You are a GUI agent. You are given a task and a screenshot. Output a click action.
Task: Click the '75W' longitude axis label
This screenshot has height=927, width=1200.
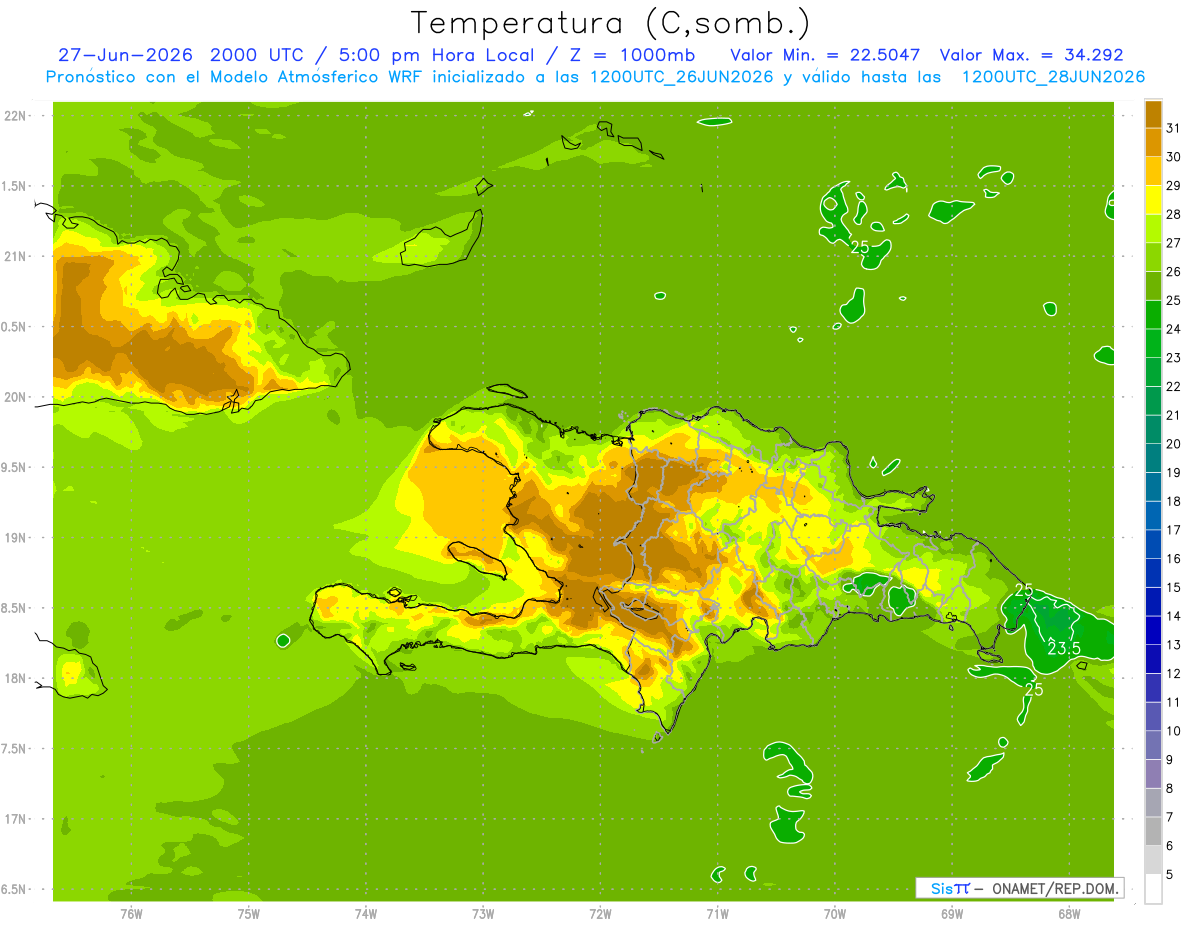[x=249, y=914]
